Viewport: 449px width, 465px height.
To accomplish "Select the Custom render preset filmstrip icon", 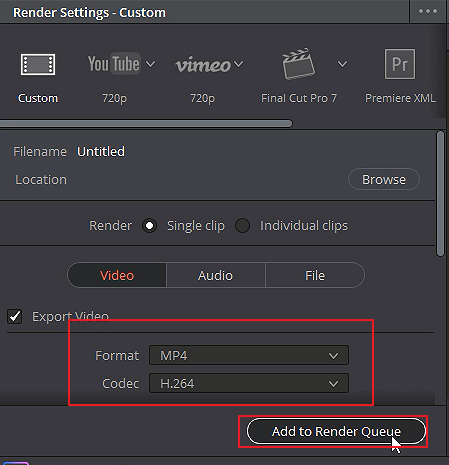I will (38, 64).
